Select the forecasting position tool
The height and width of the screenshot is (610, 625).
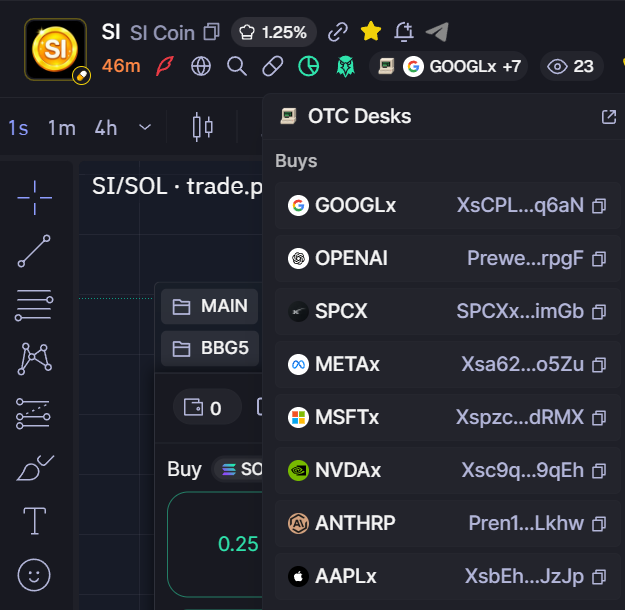point(33,414)
